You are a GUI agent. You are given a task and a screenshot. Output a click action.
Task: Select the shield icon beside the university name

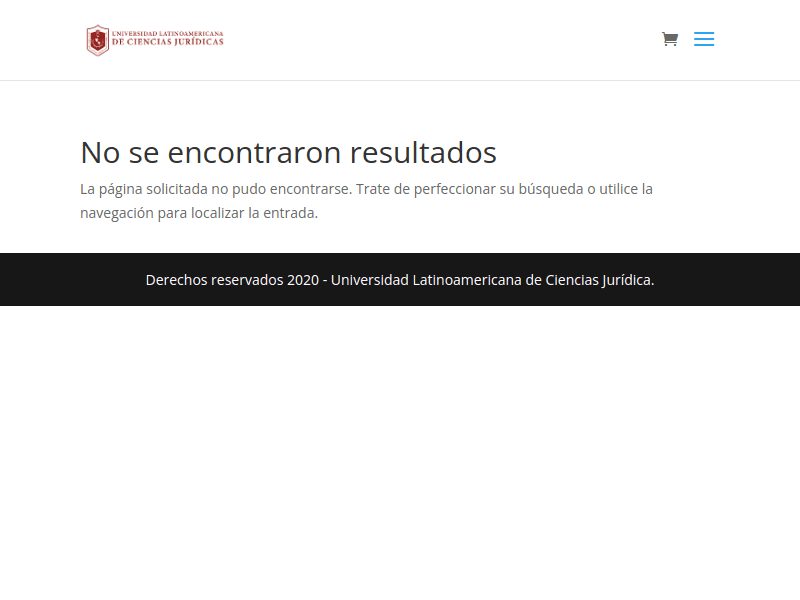point(98,40)
